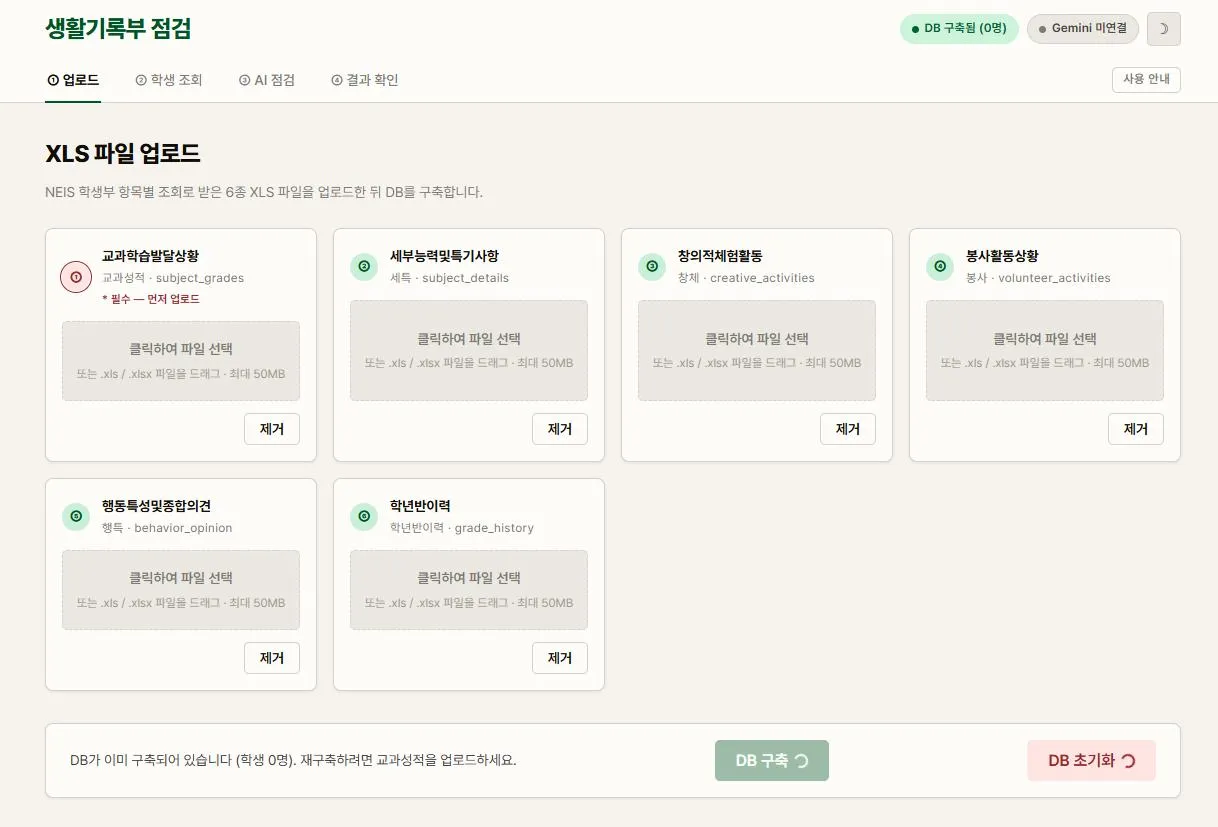Click the DB 초기화 reset button
Screen dimensions: 1218x827
tap(1091, 761)
